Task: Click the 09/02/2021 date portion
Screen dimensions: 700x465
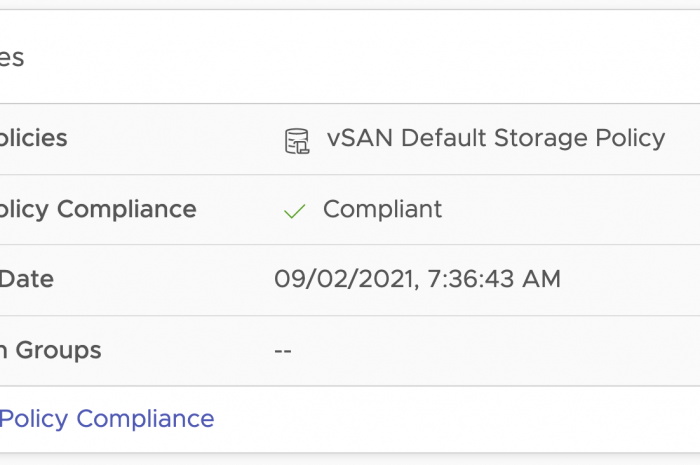Action: tap(343, 279)
